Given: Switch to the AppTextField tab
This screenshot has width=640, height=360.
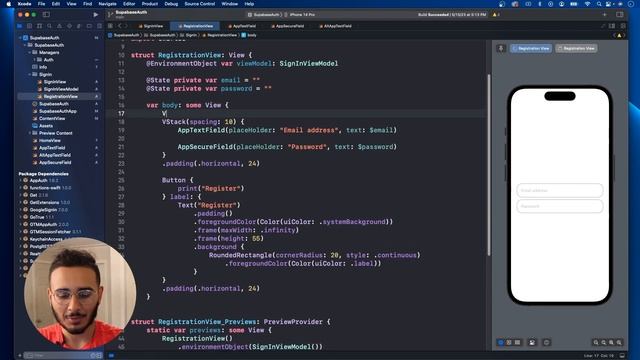Looking at the screenshot, I should (242, 26).
